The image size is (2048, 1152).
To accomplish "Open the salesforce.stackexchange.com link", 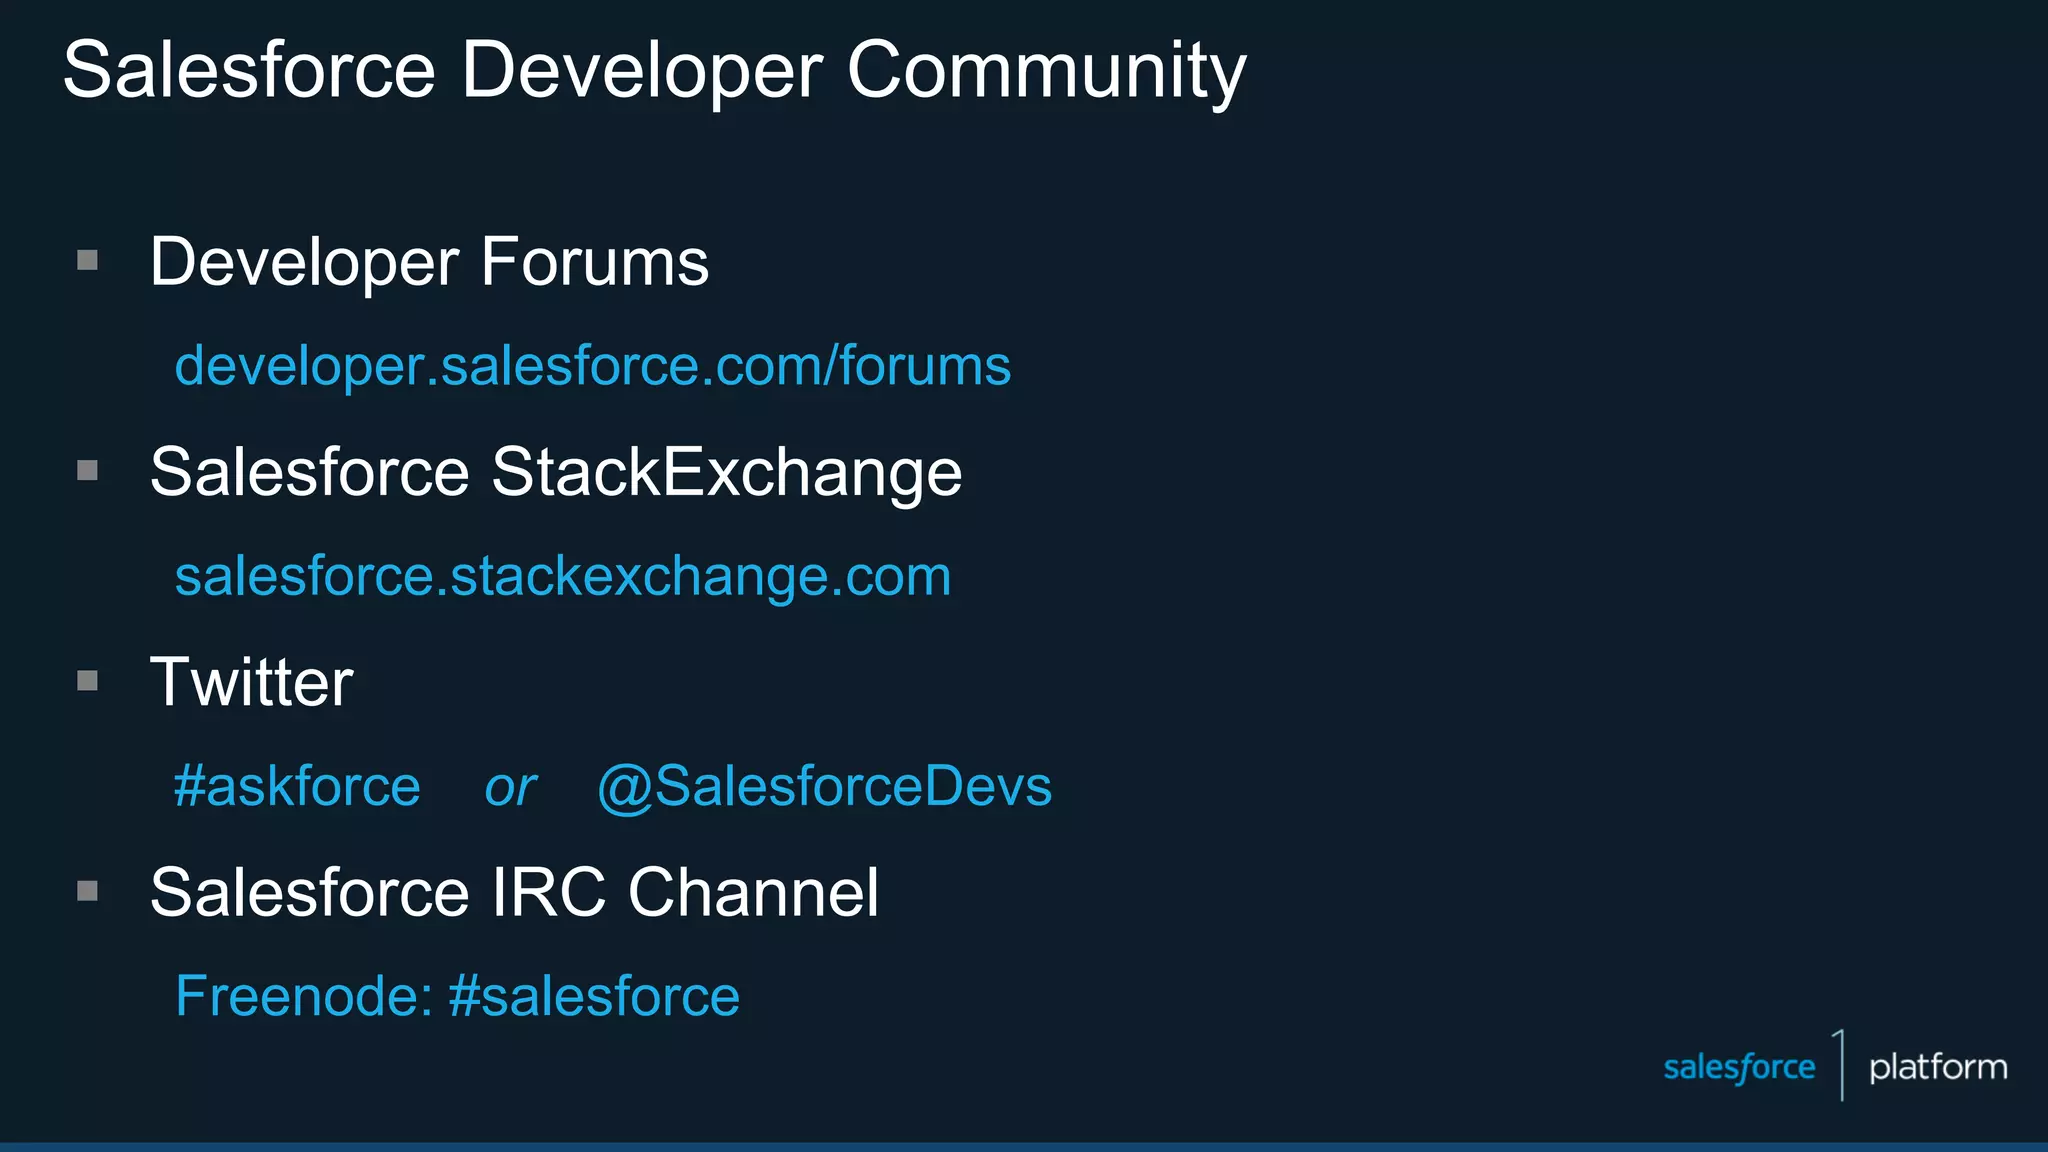I will [x=563, y=576].
